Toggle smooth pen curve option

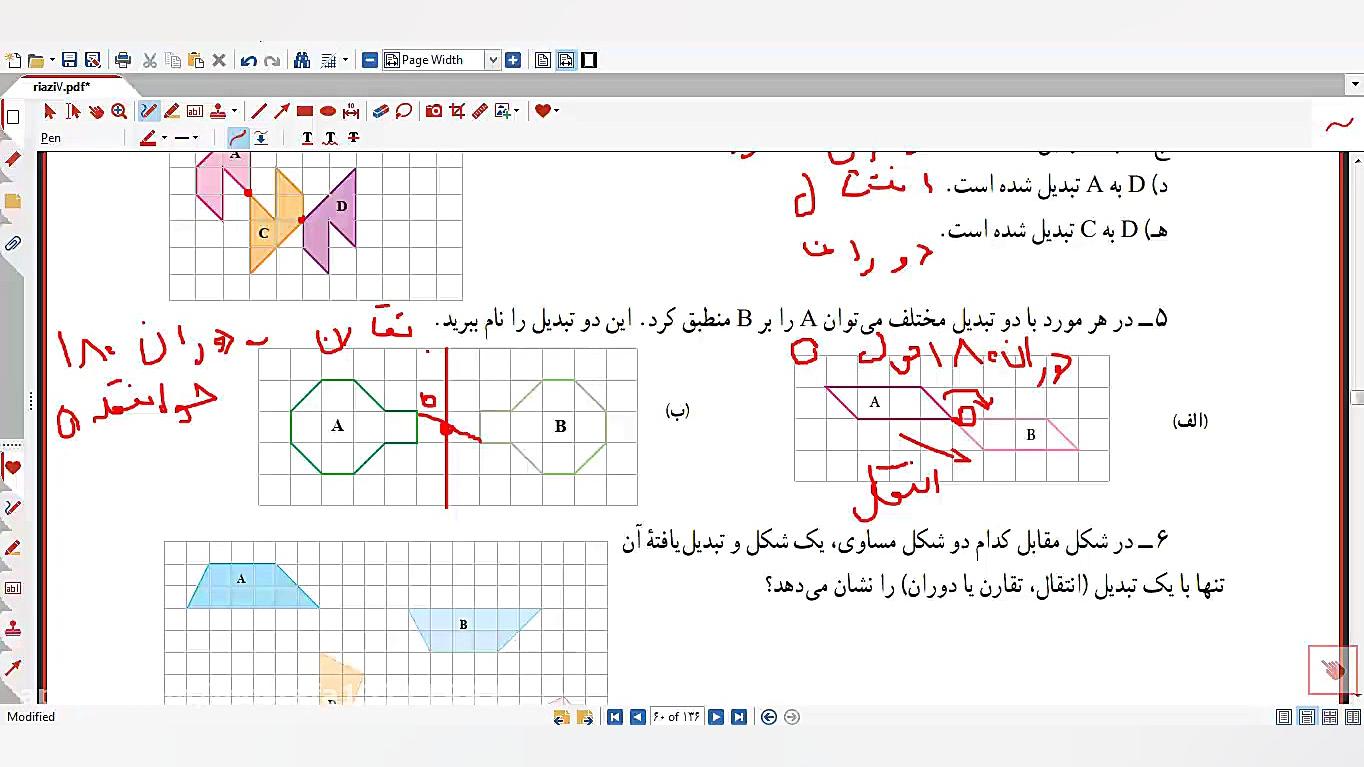tap(237, 138)
